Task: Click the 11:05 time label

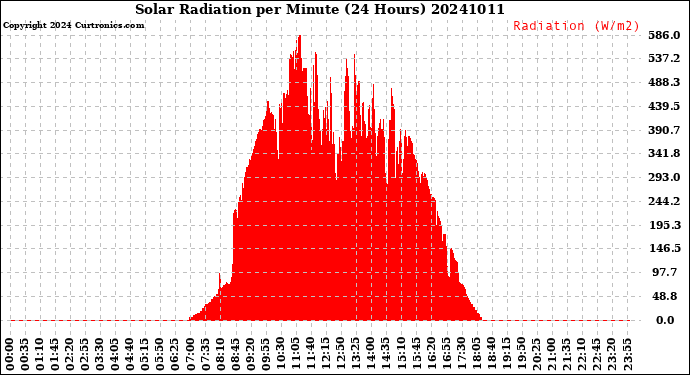Action: tap(296, 354)
